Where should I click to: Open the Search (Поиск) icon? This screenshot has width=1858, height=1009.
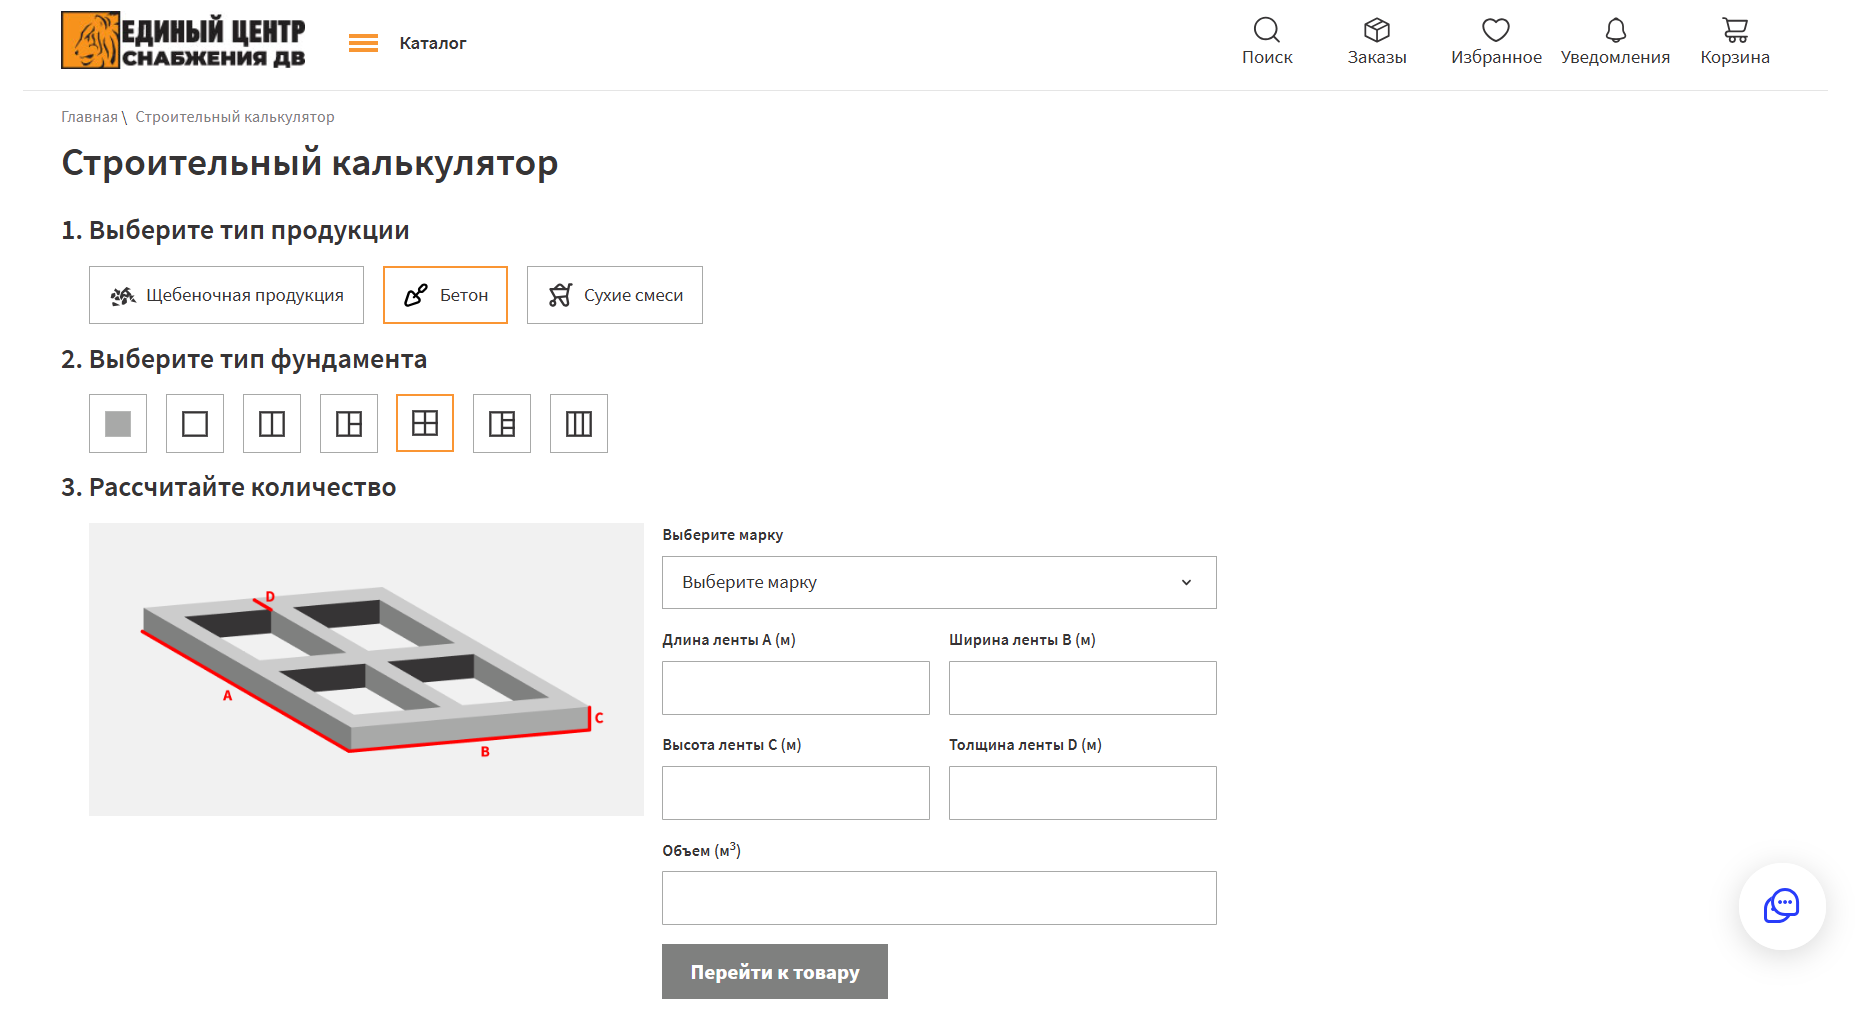(1266, 31)
